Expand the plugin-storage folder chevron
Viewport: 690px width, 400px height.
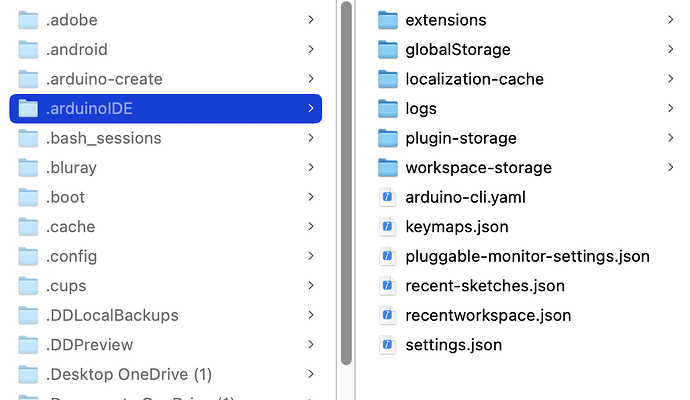coord(670,138)
